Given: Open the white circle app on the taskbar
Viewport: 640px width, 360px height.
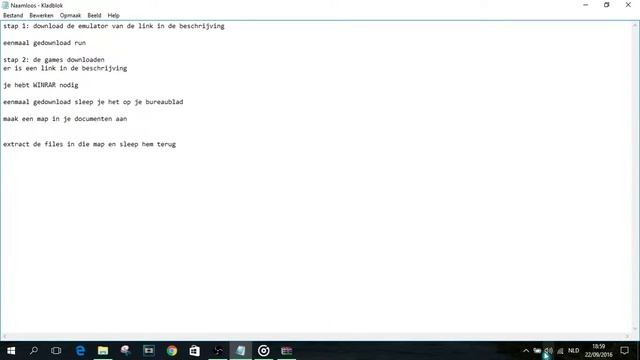Looking at the screenshot, I should coord(264,351).
